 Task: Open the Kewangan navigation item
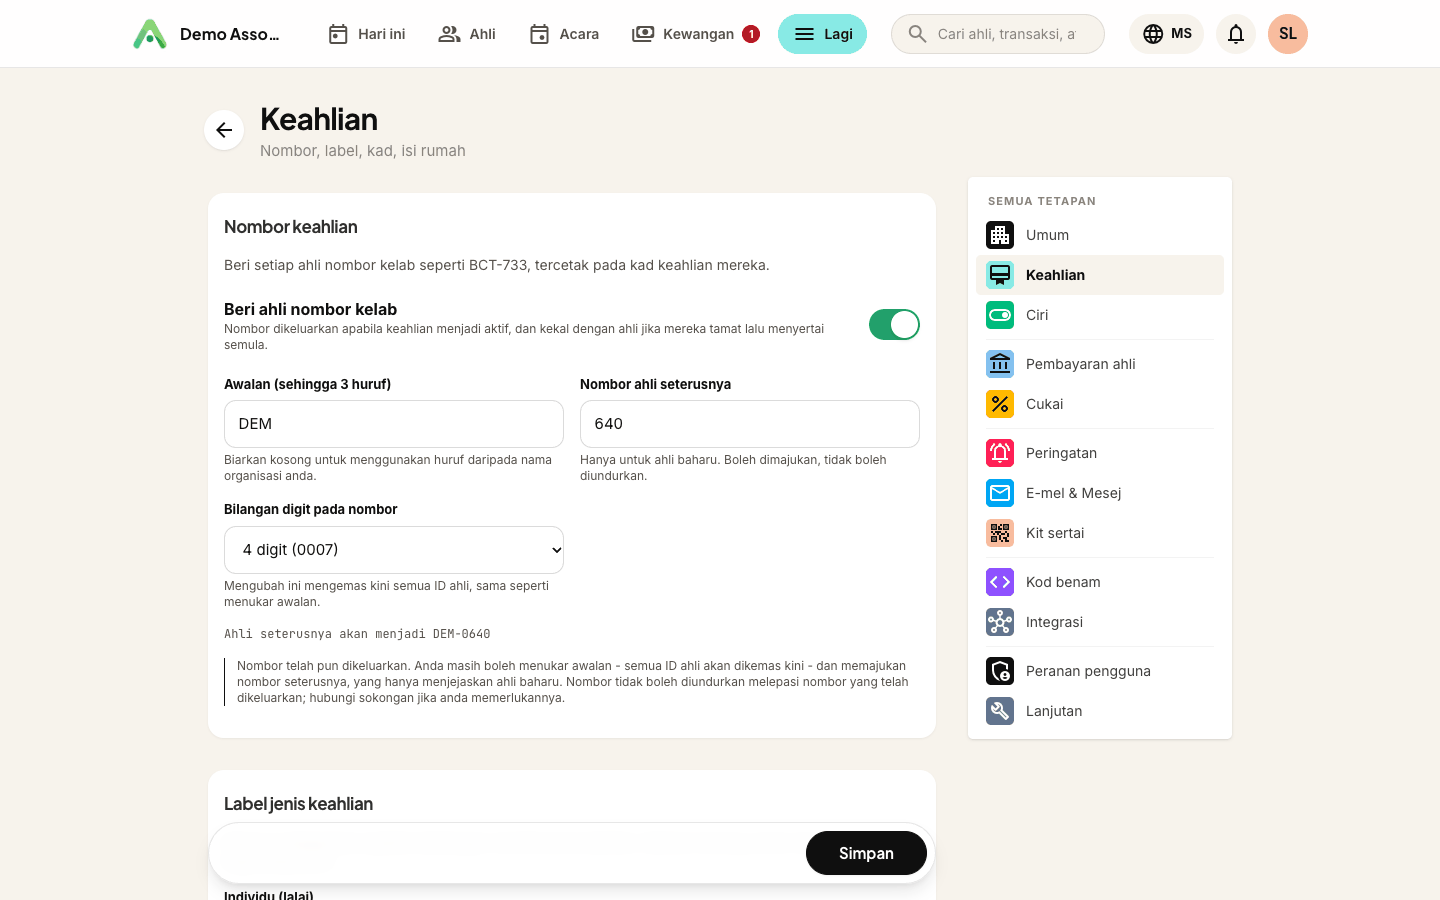(695, 34)
